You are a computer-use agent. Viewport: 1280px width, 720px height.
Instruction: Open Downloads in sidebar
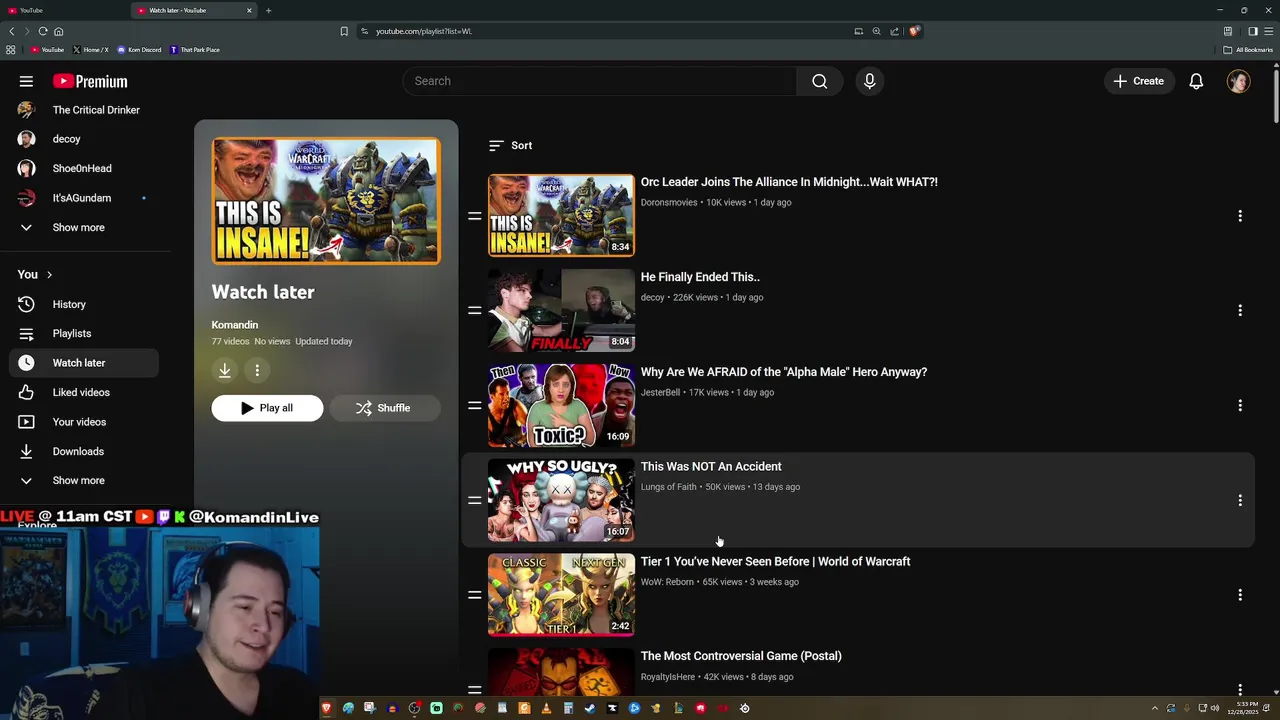(84, 451)
